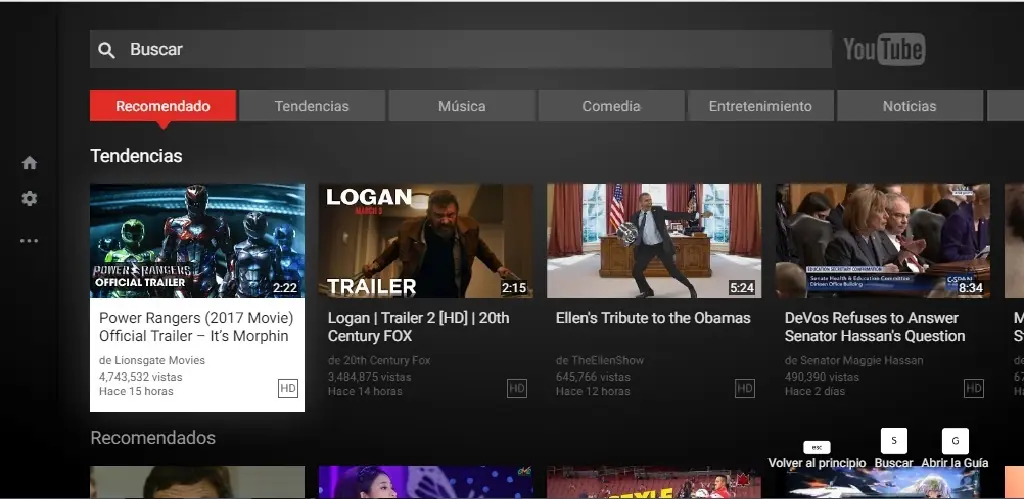
Task: Click the G key hint icon
Action: pyautogui.click(x=955, y=441)
